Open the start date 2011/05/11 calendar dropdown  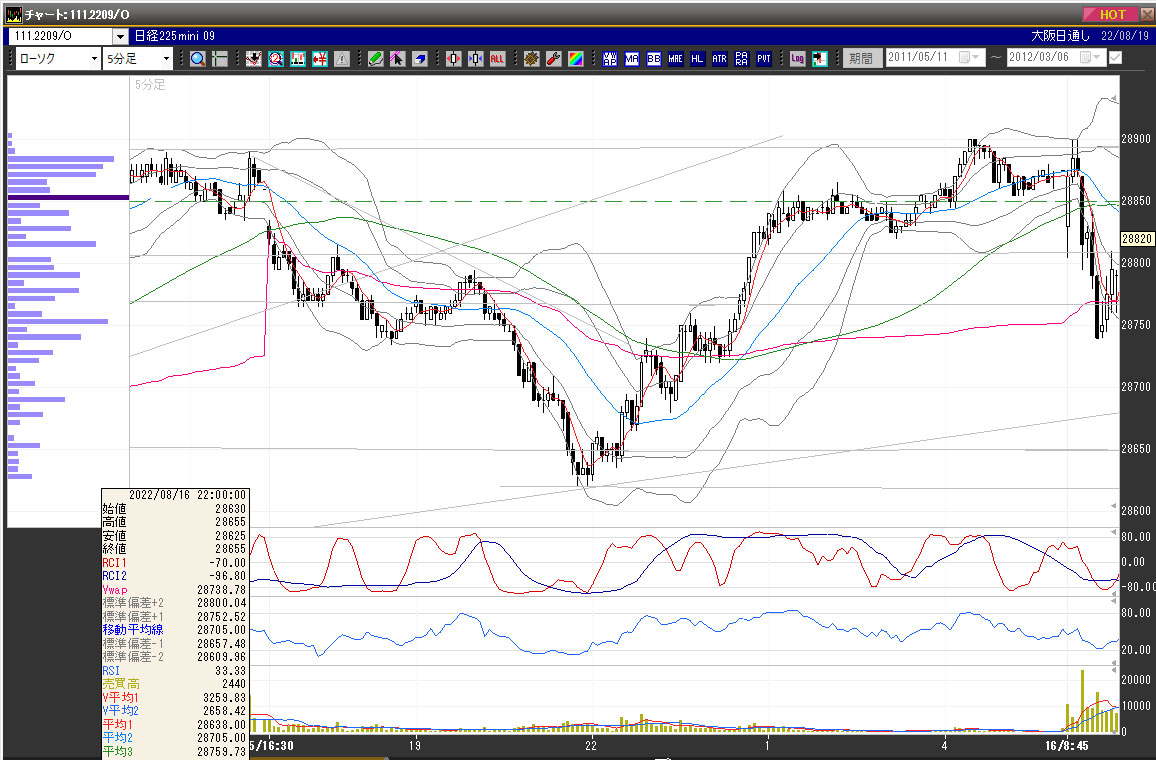[968, 57]
